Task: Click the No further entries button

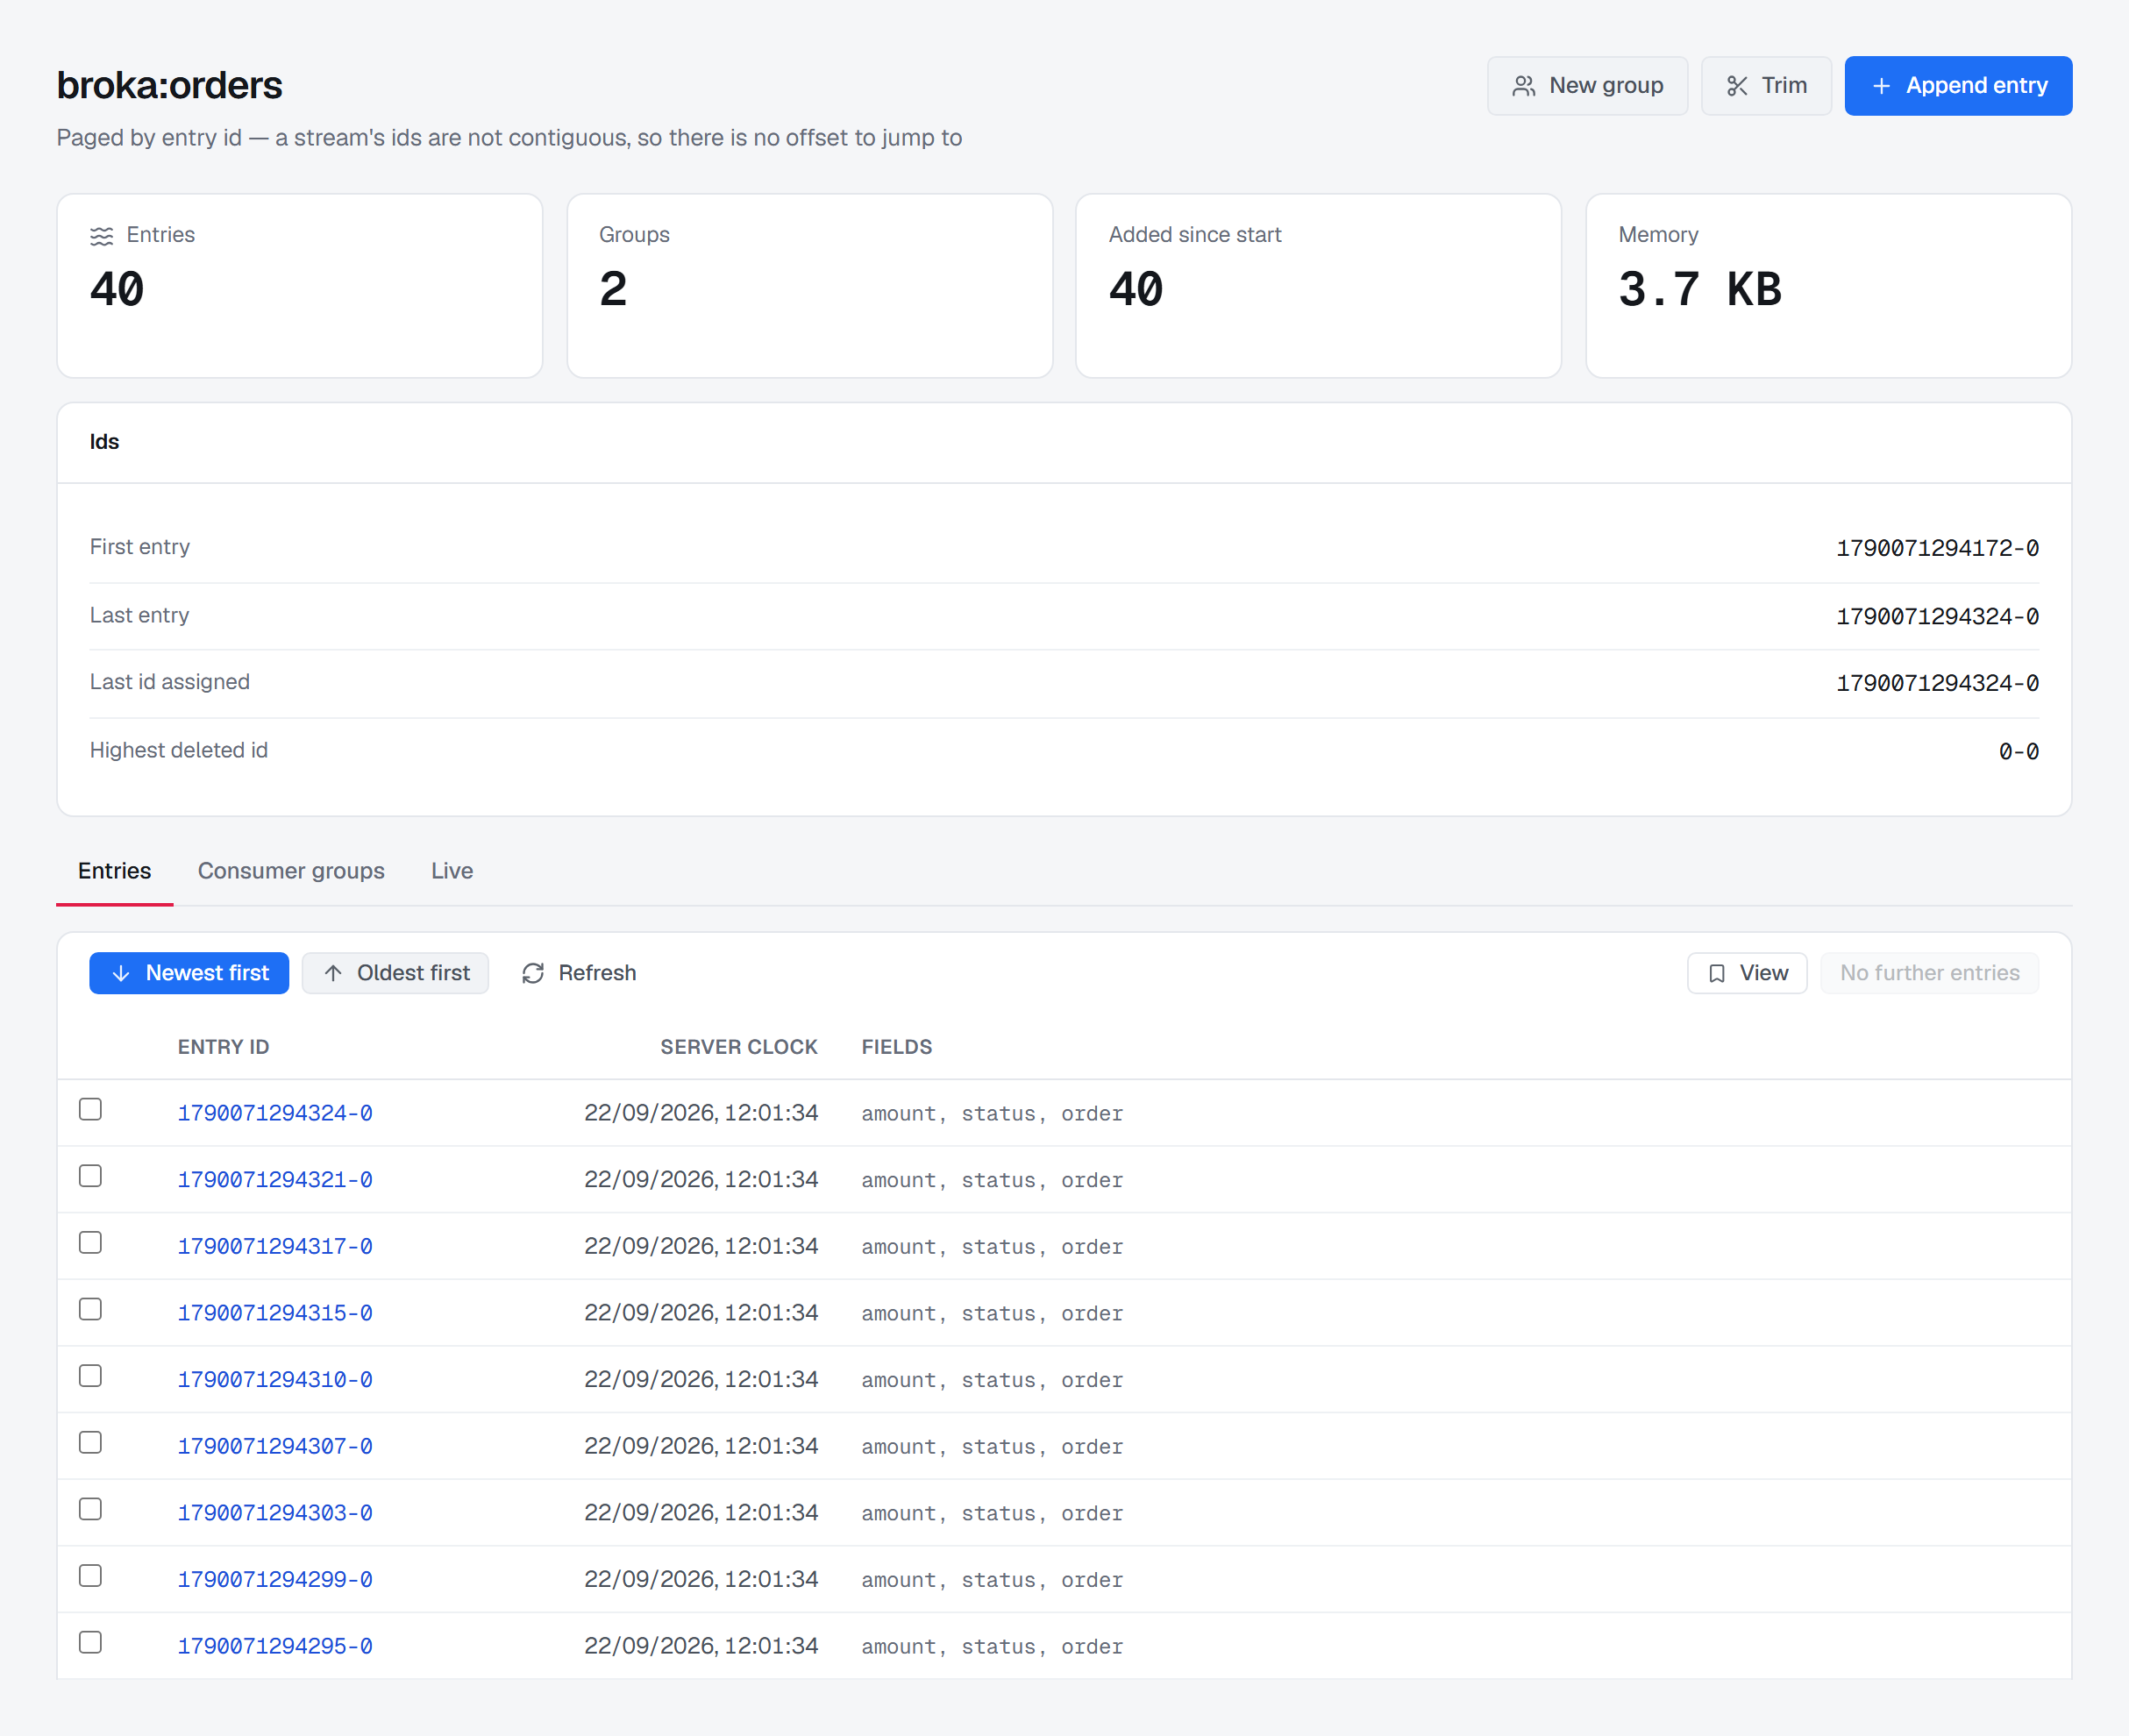Action: coord(1929,973)
